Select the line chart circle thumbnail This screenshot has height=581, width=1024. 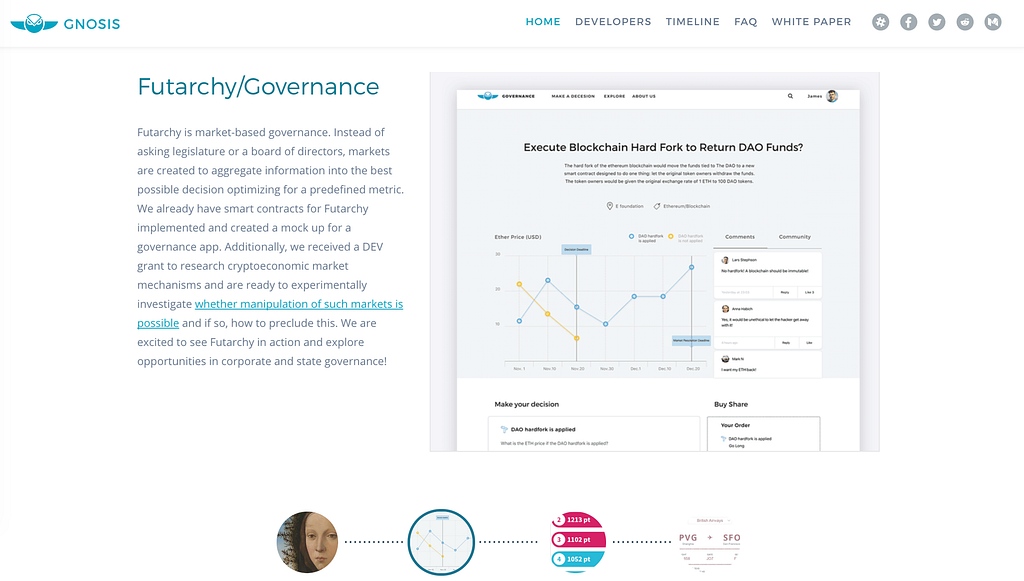(441, 542)
